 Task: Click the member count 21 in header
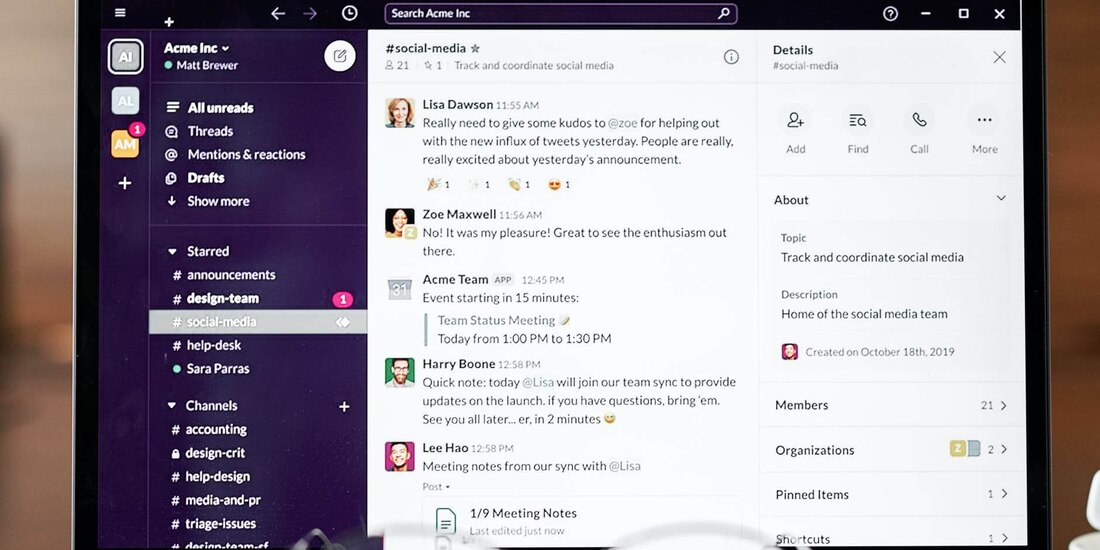tap(397, 65)
